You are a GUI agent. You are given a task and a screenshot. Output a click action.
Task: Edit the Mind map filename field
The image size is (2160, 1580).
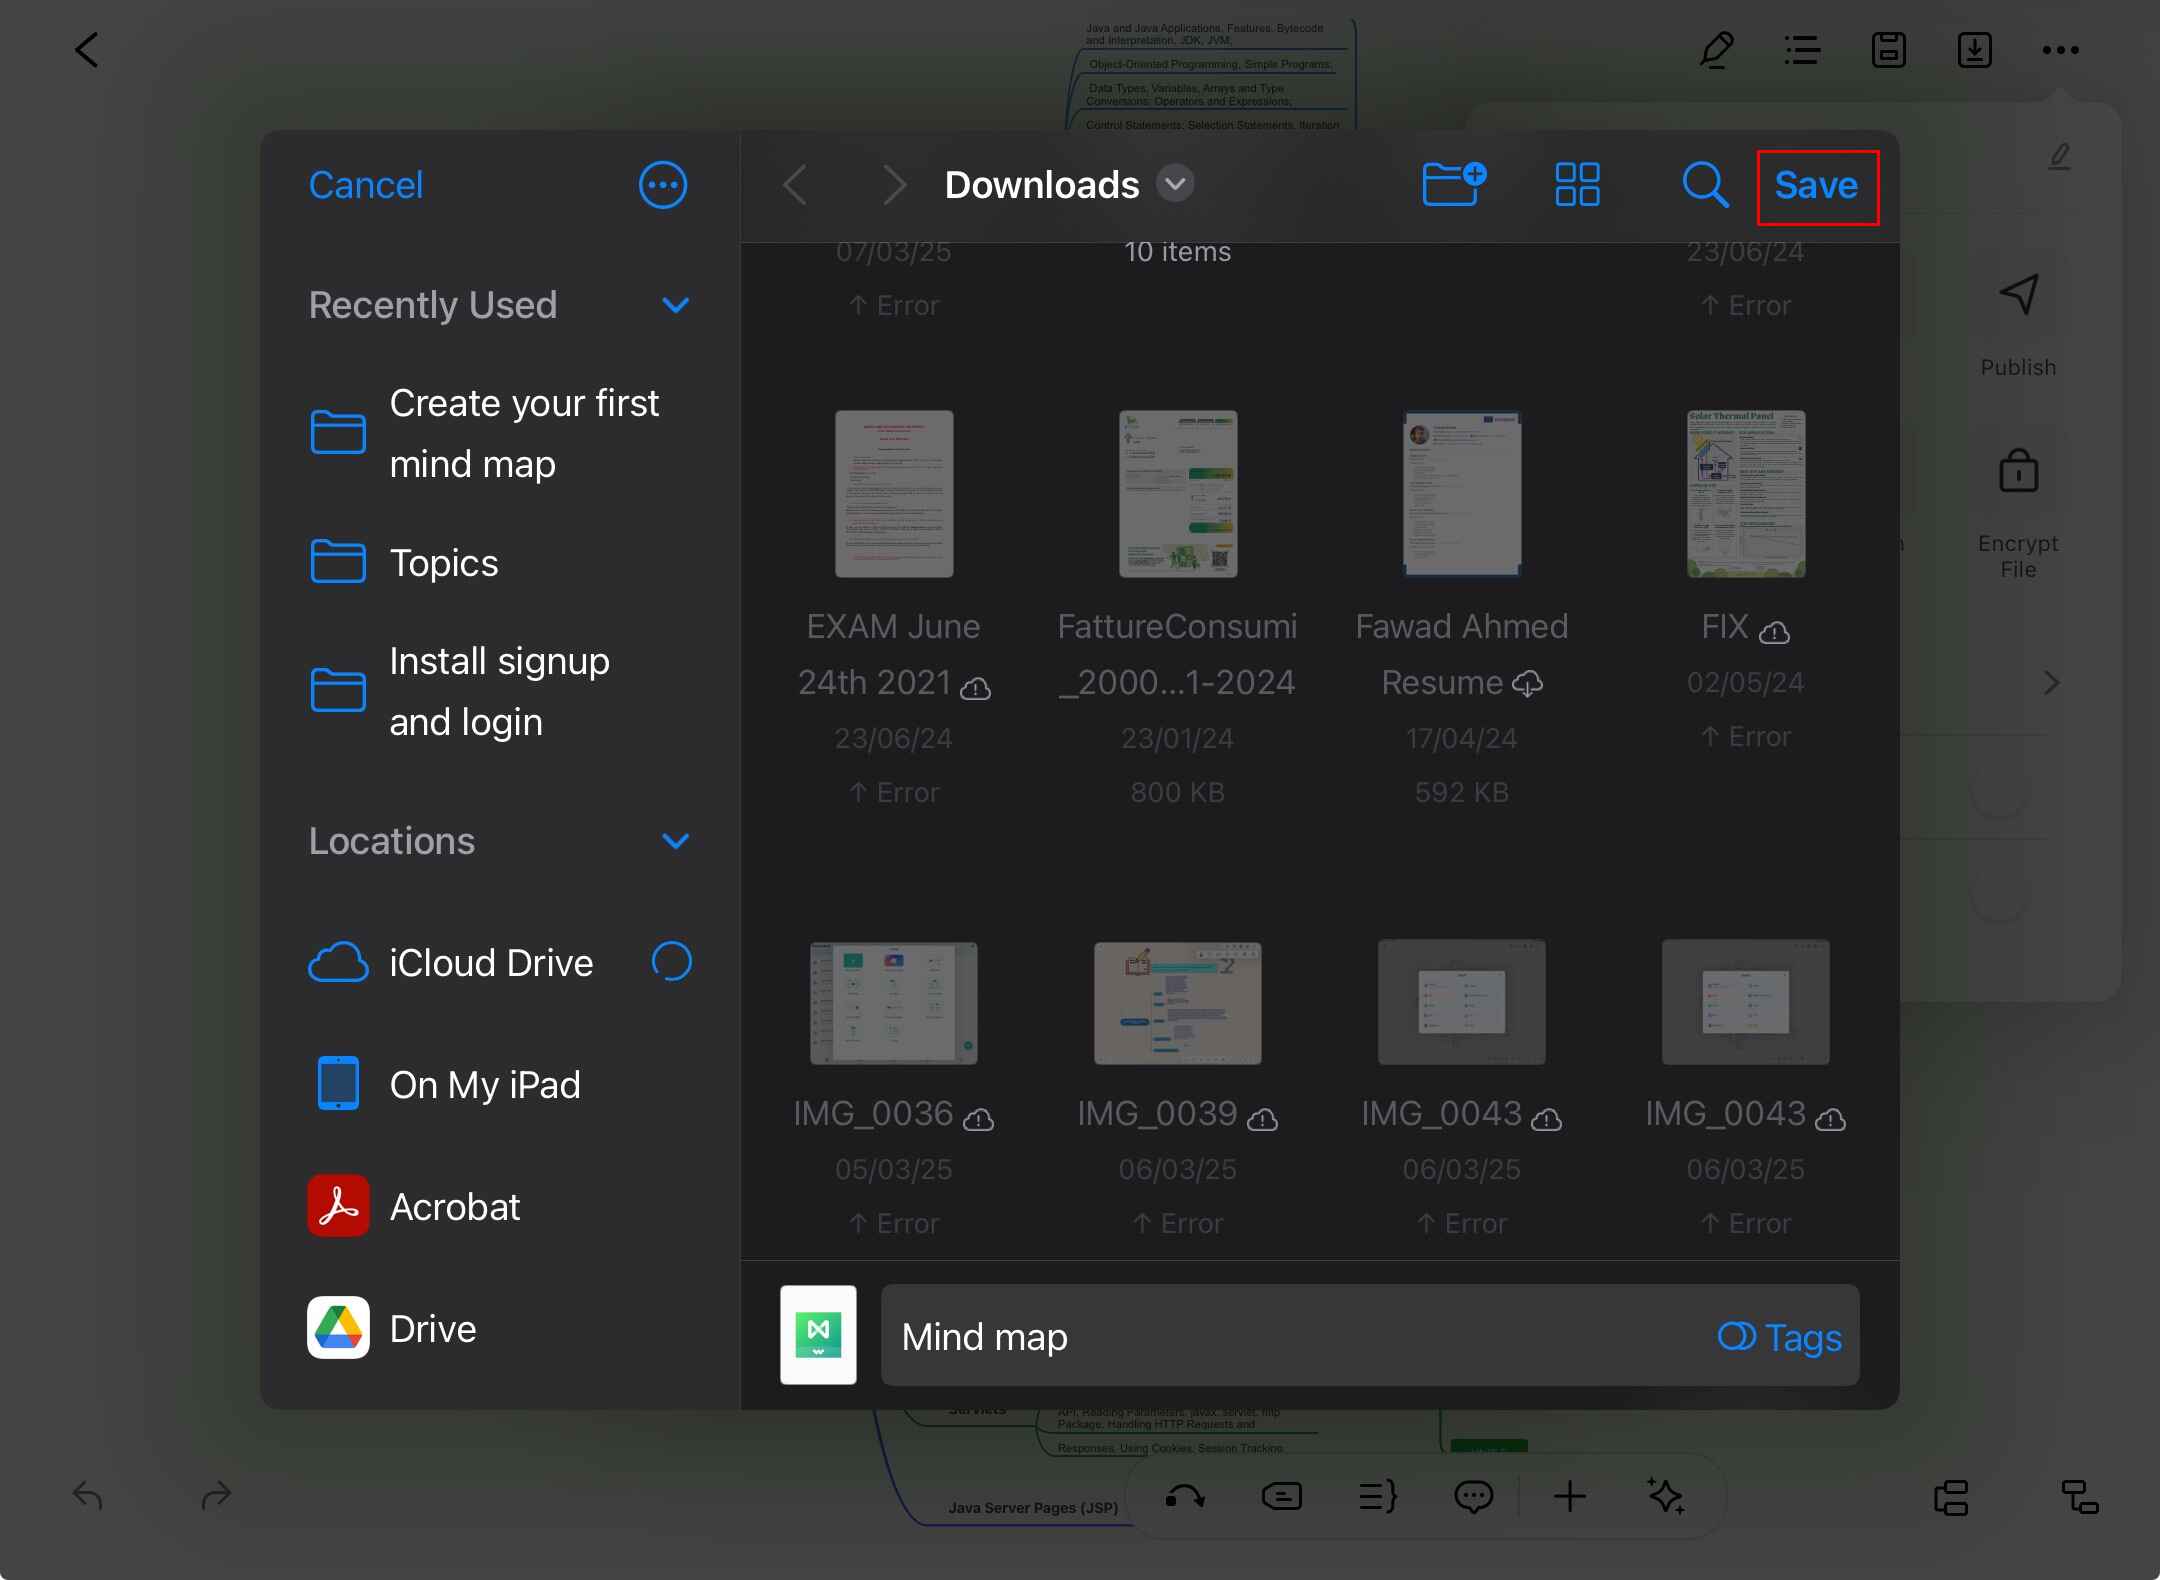click(x=1290, y=1337)
